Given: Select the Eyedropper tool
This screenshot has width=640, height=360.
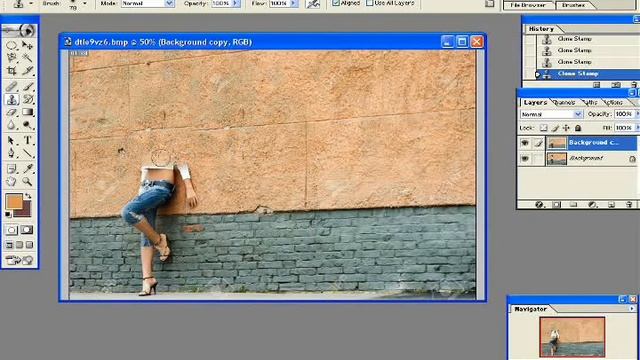Looking at the screenshot, I should (27, 168).
